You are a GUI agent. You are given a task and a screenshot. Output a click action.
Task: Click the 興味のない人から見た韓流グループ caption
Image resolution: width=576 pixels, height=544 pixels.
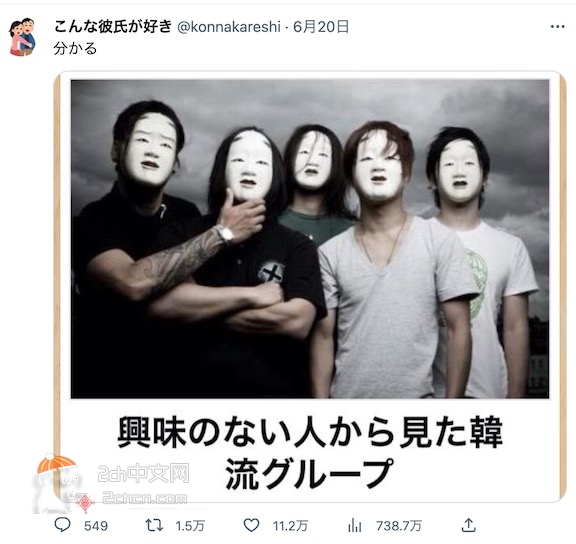(309, 453)
